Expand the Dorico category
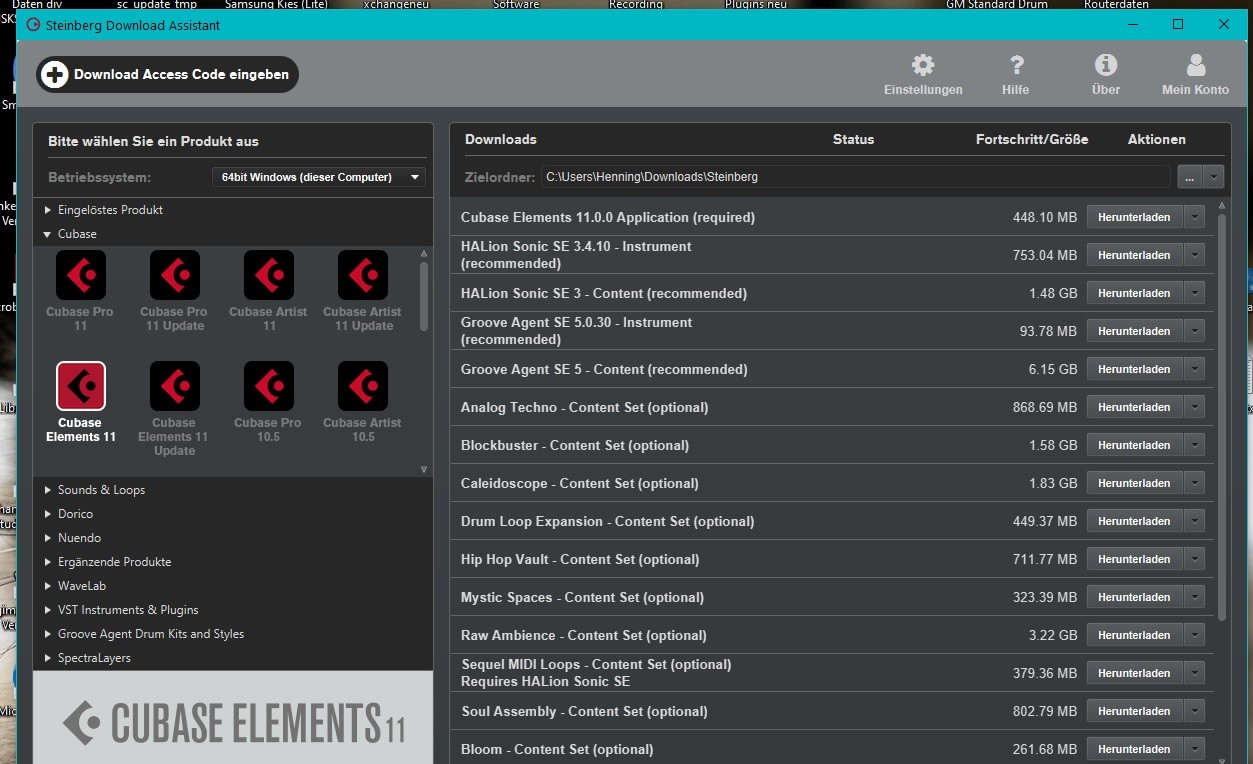The height and width of the screenshot is (764, 1253). (x=48, y=514)
